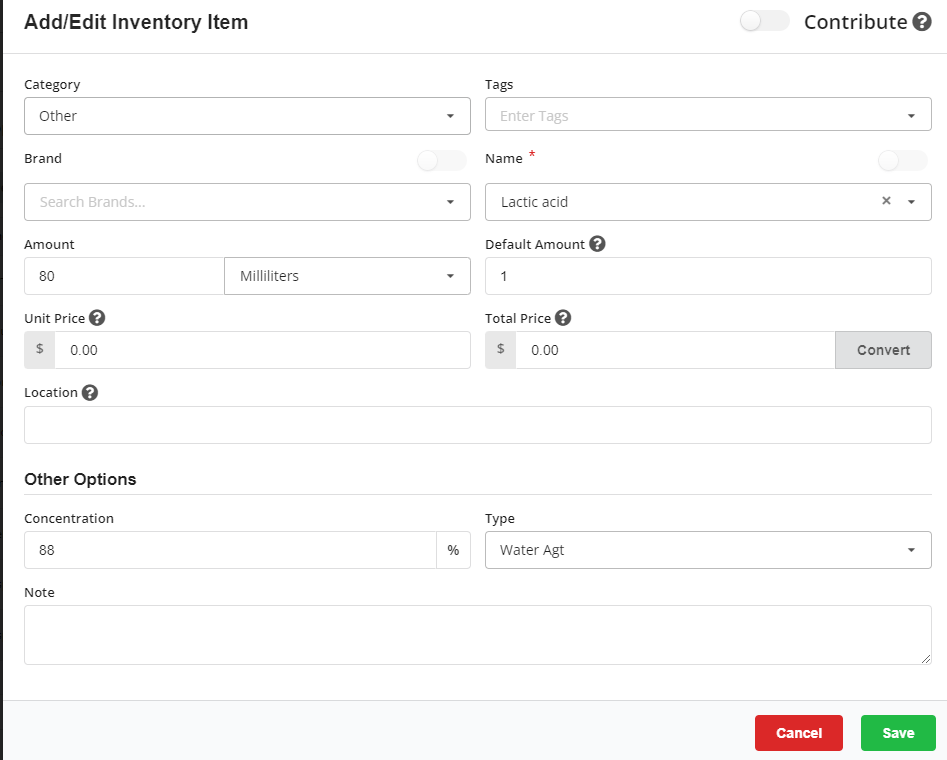Open the Contribute help tooltip icon
Image resolution: width=947 pixels, height=760 pixels.
pyautogui.click(x=922, y=22)
